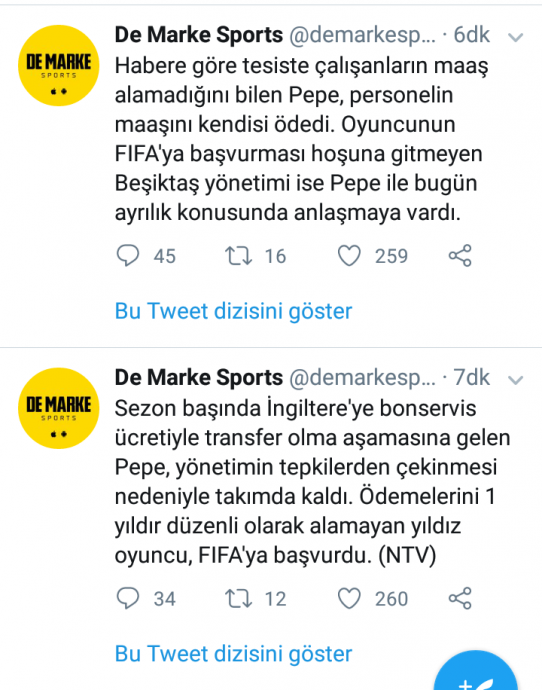The width and height of the screenshot is (542, 690).
Task: Like the tweet with 259 likes
Action: (349, 256)
